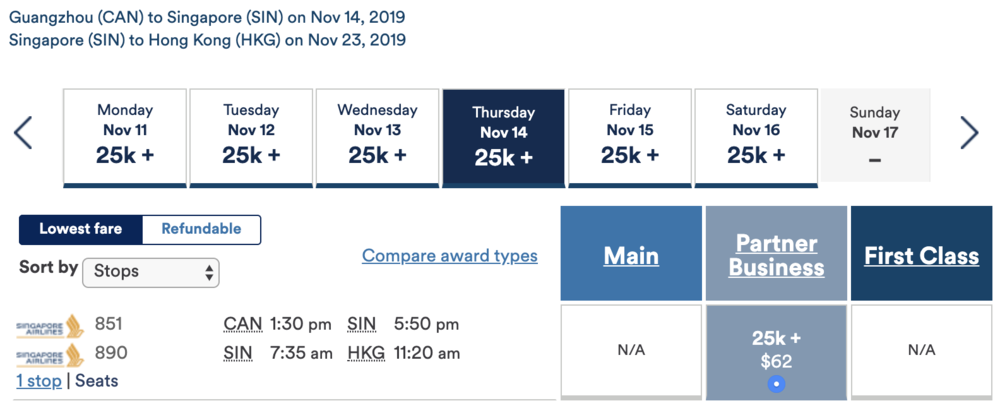Go to next week with right arrow

coord(969,133)
